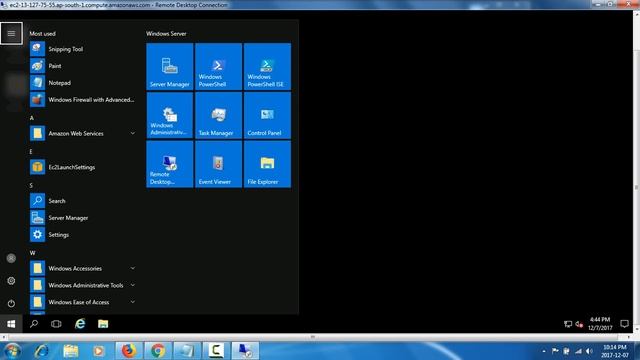Click the Task View icon on remote taskbar
Image resolution: width=640 pixels, height=360 pixels.
(56, 324)
